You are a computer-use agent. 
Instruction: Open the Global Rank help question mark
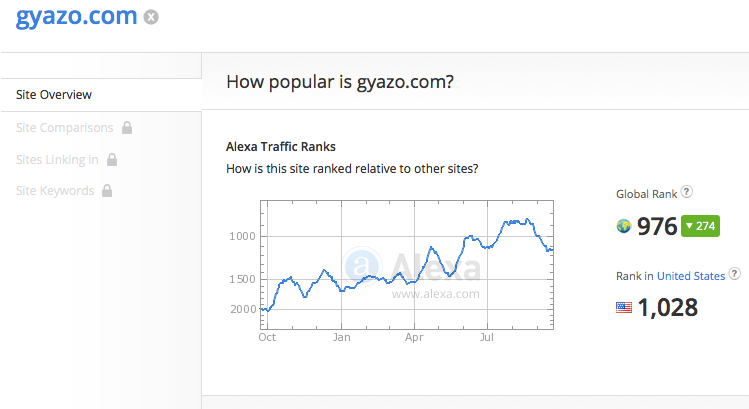(686, 192)
